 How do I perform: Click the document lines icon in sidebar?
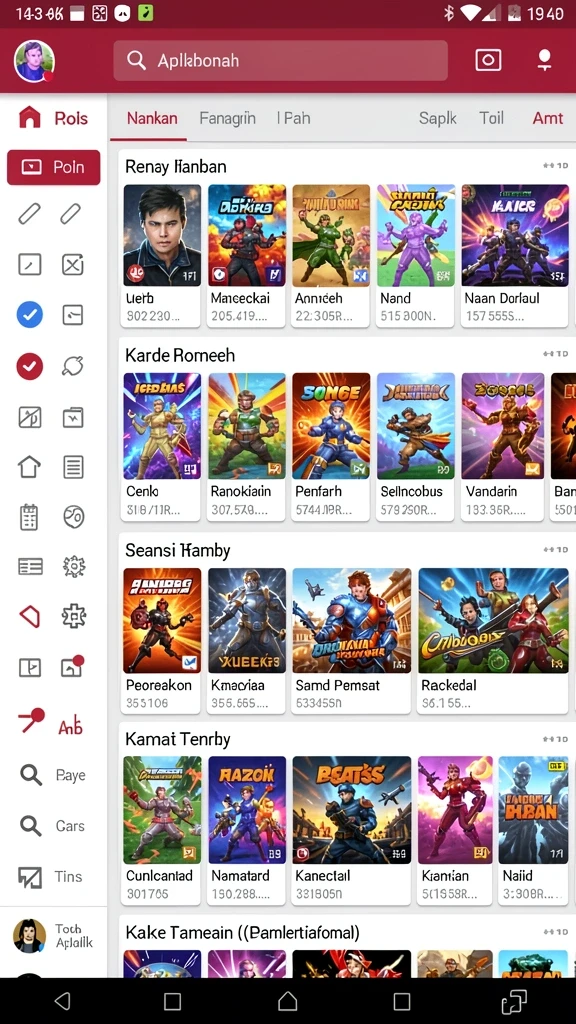pyautogui.click(x=72, y=467)
